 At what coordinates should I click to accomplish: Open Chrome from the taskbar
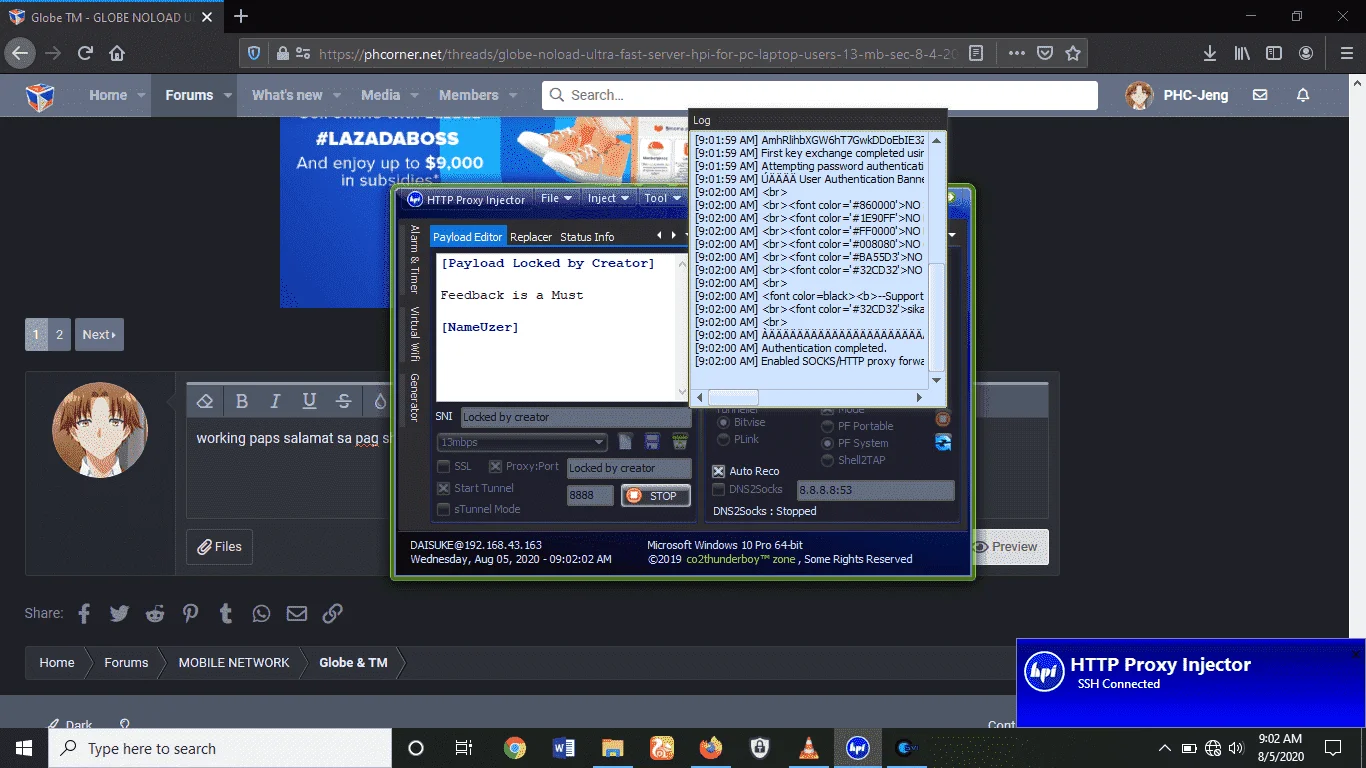(x=515, y=748)
